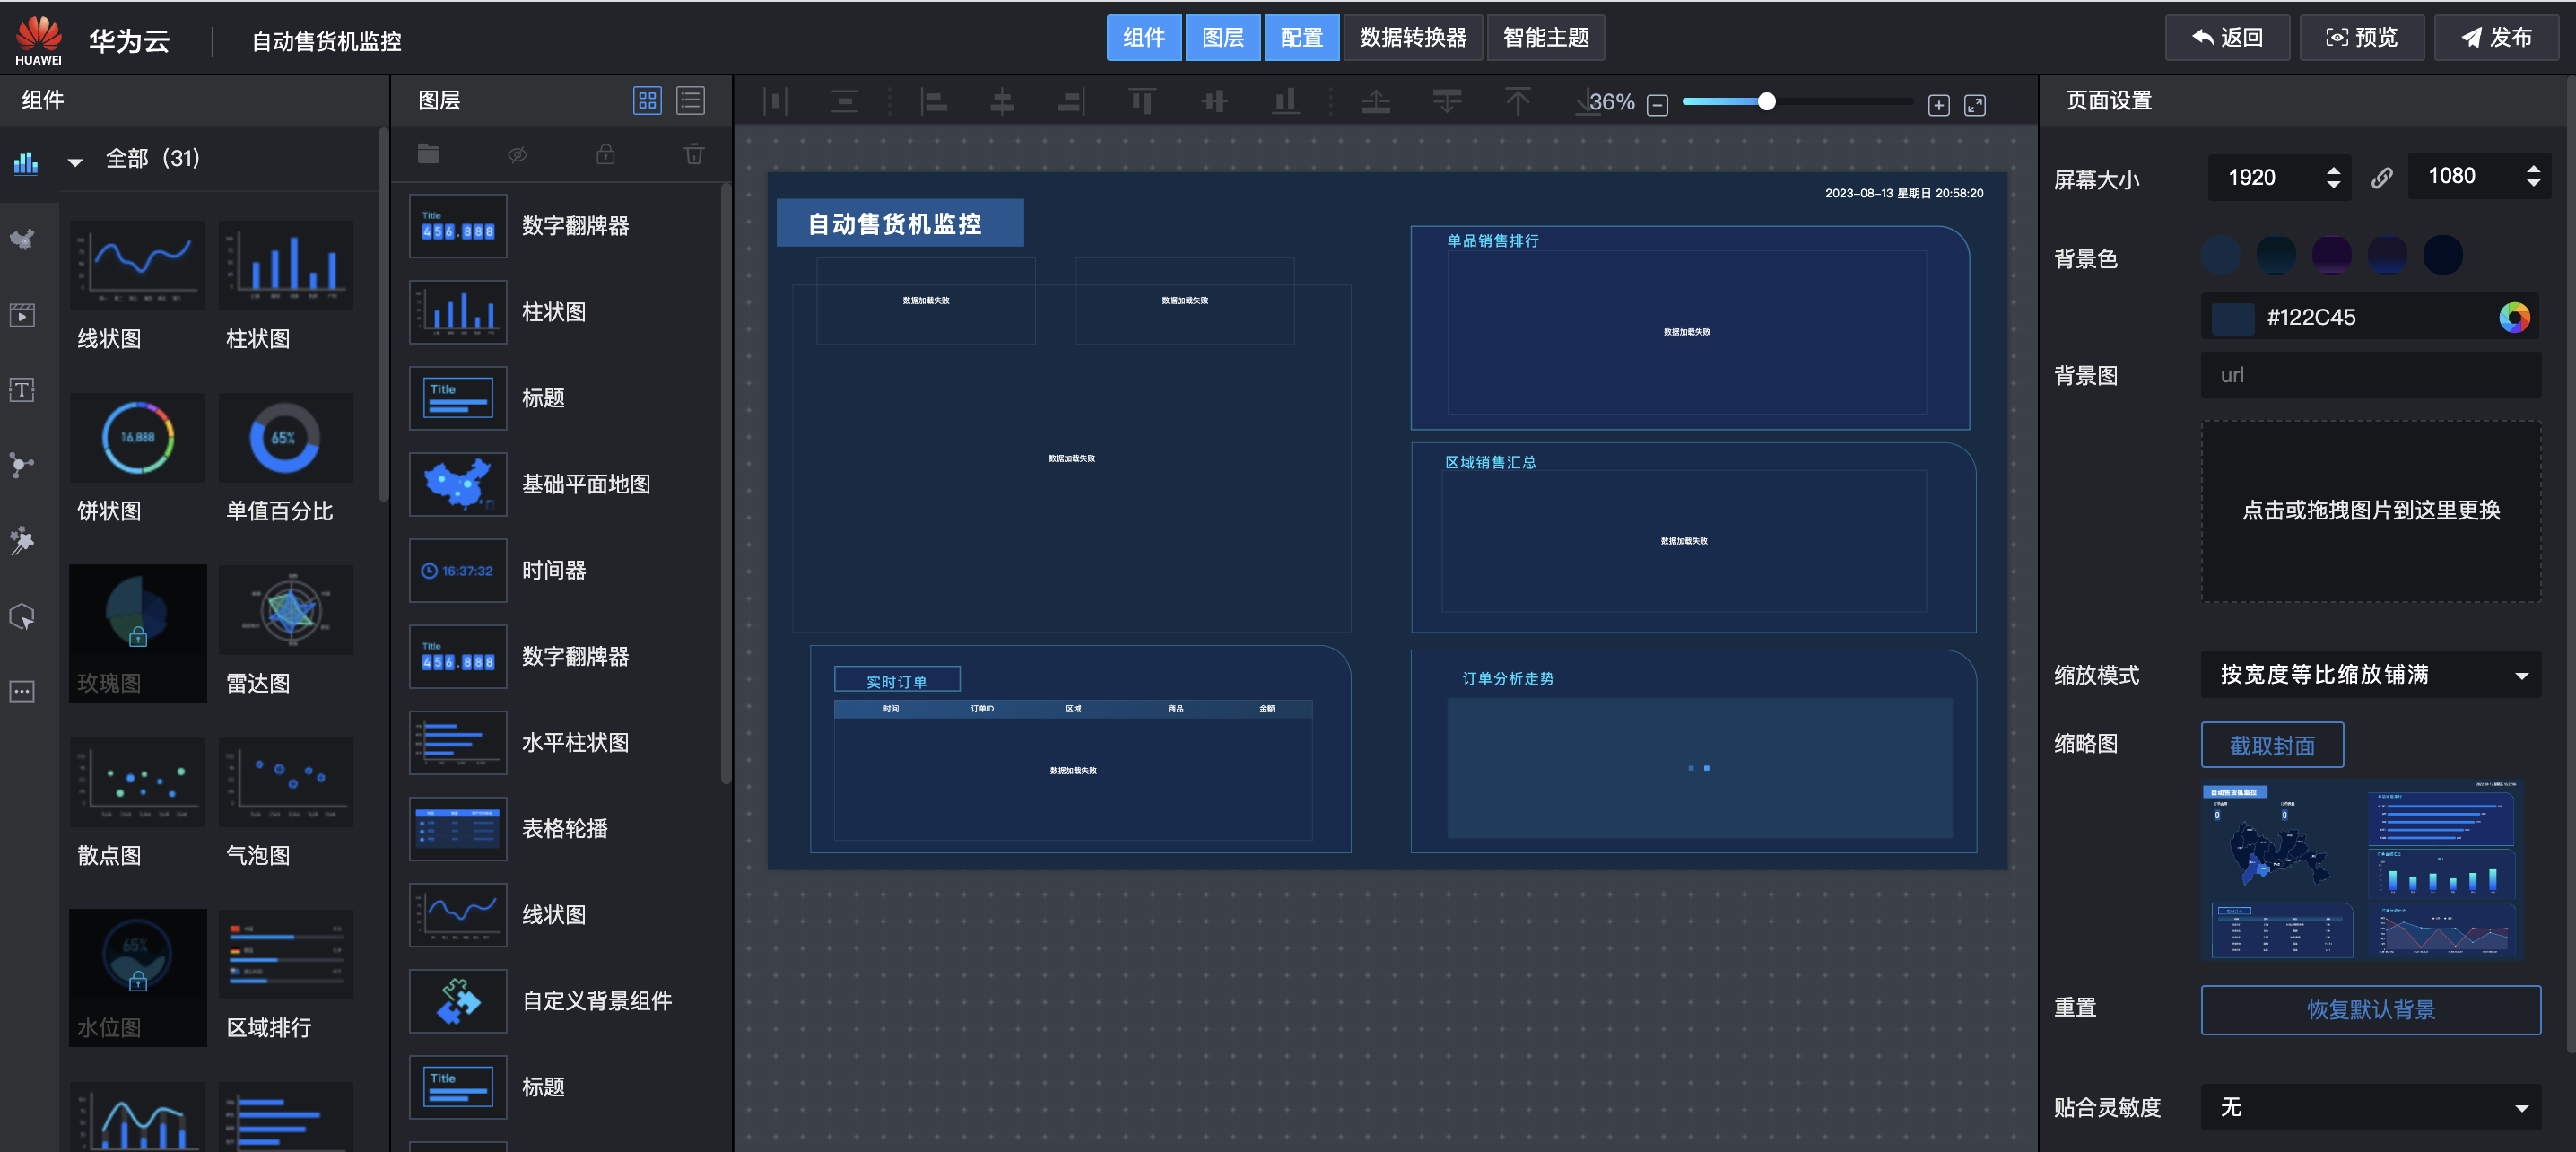Viewport: 2576px width, 1152px height.
Task: Click the zoom slider handle
Action: 1766,101
